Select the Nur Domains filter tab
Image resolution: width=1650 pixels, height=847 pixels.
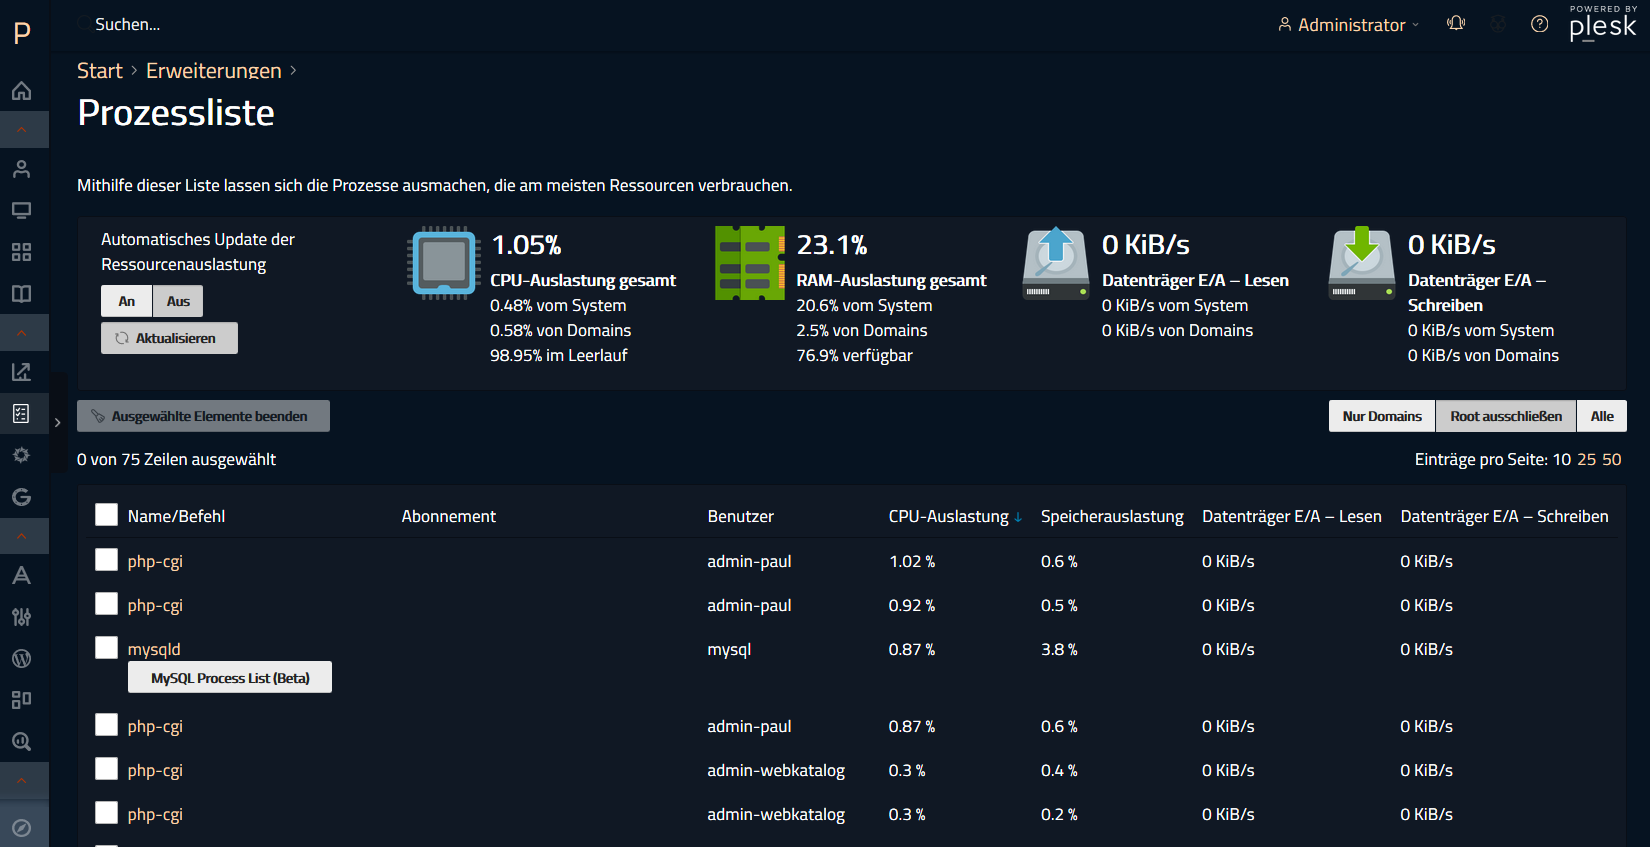(1381, 416)
